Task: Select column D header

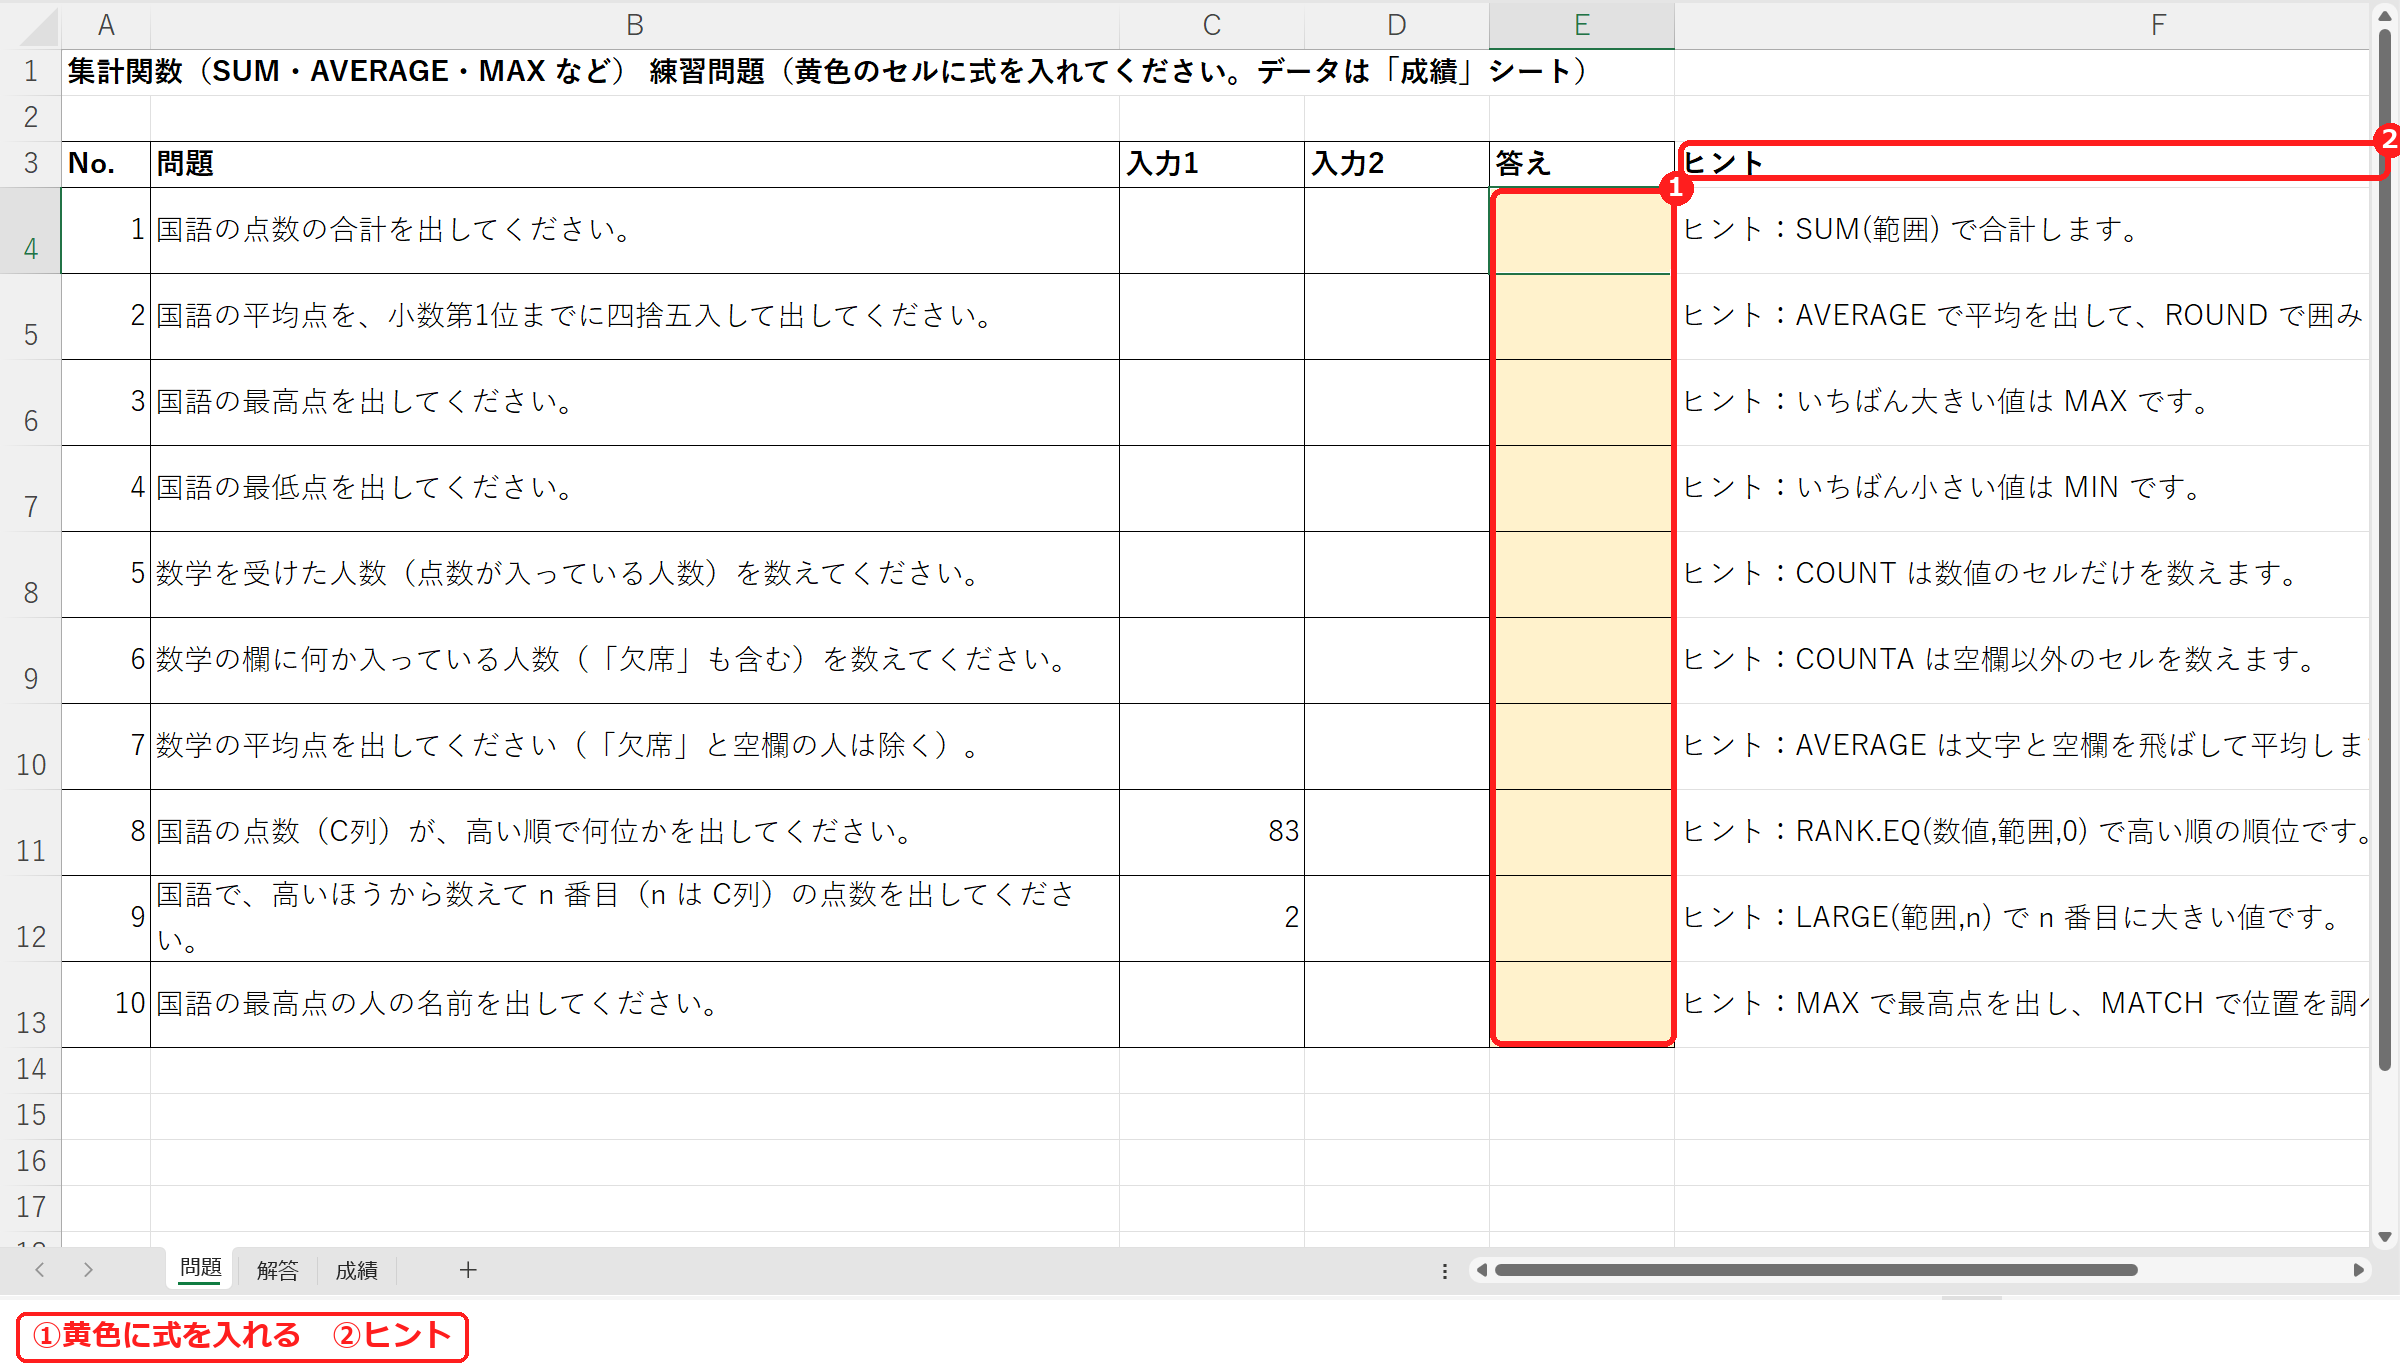Action: click(x=1397, y=25)
